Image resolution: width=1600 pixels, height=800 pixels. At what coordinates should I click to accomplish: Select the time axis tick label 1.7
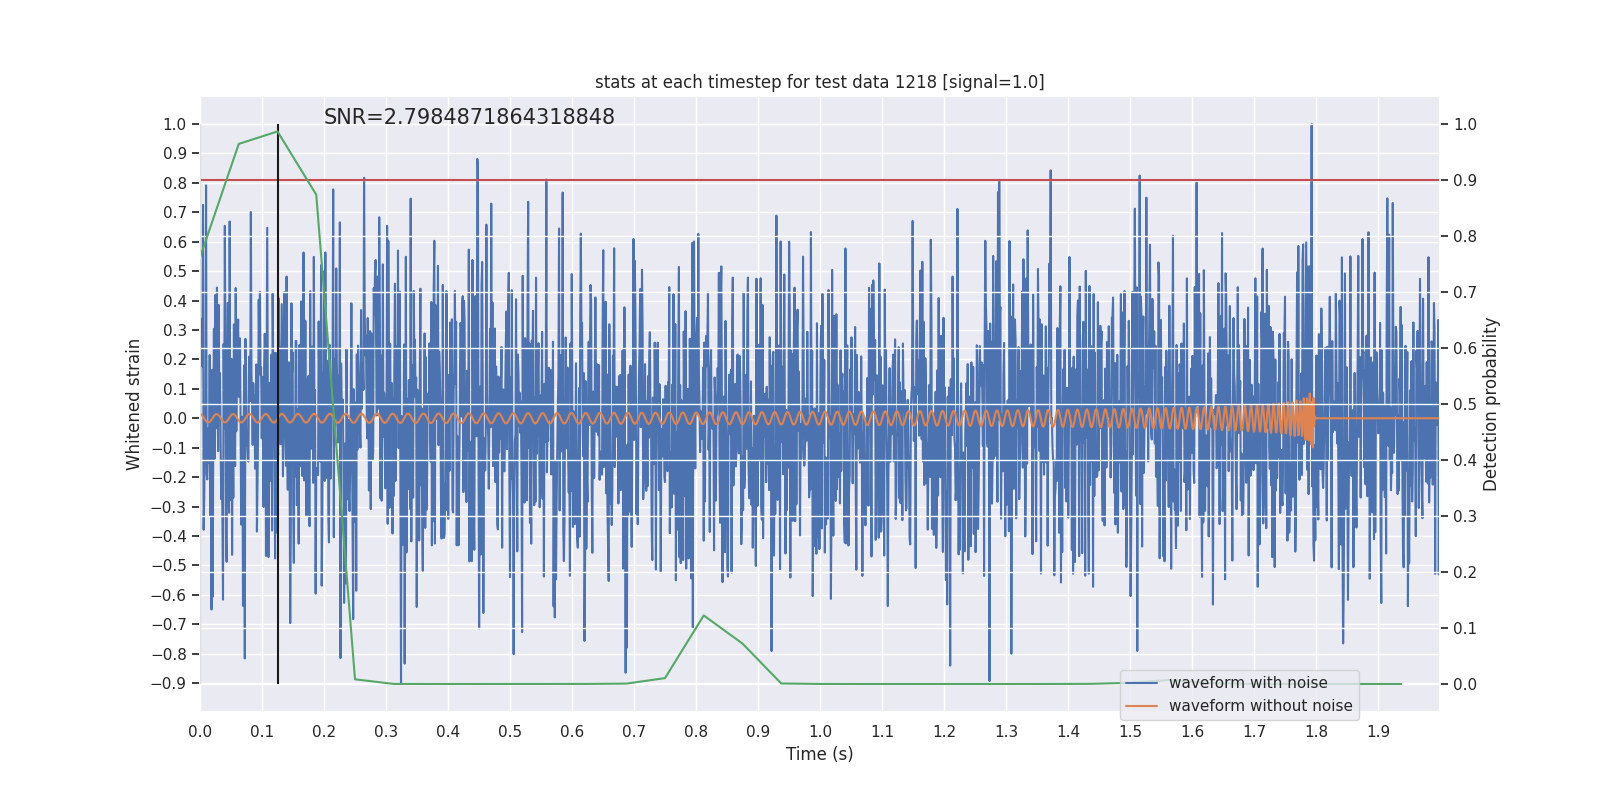(x=1254, y=732)
